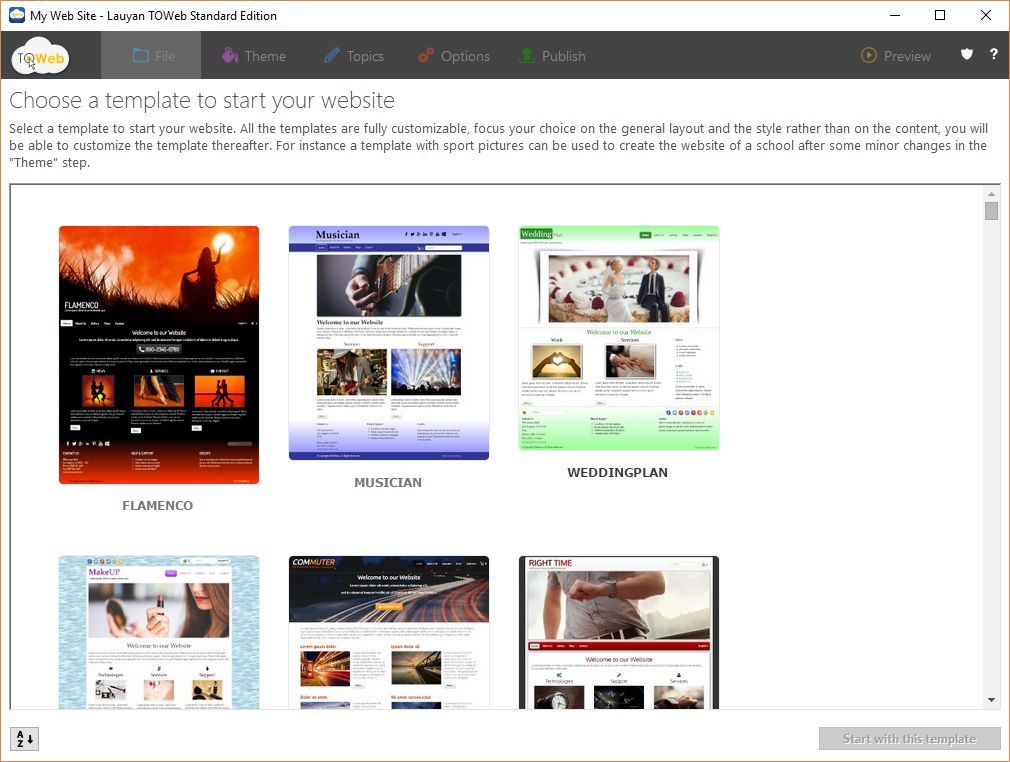Close the TOWeb window
1010x762 pixels.
pyautogui.click(x=986, y=15)
